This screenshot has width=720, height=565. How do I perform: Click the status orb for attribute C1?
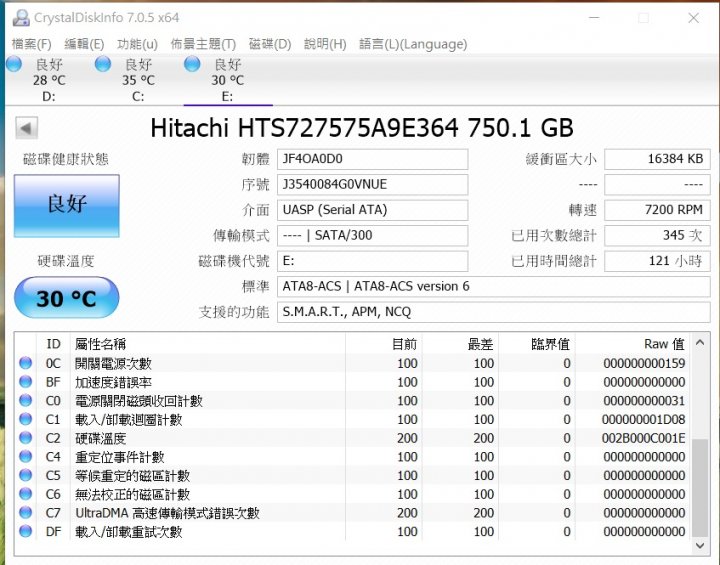tap(26, 419)
